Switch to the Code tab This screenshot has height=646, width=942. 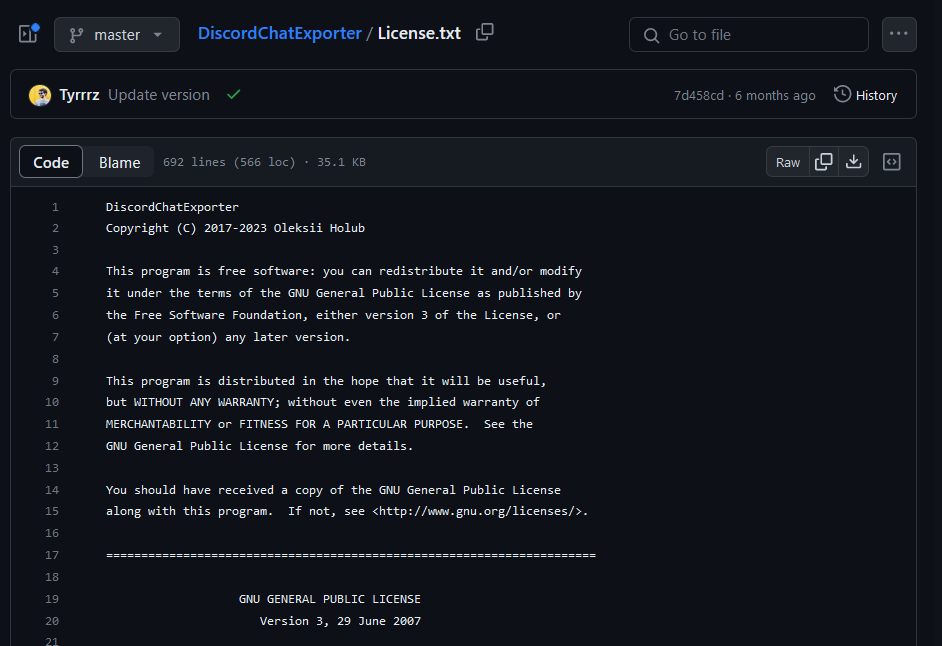coord(51,162)
